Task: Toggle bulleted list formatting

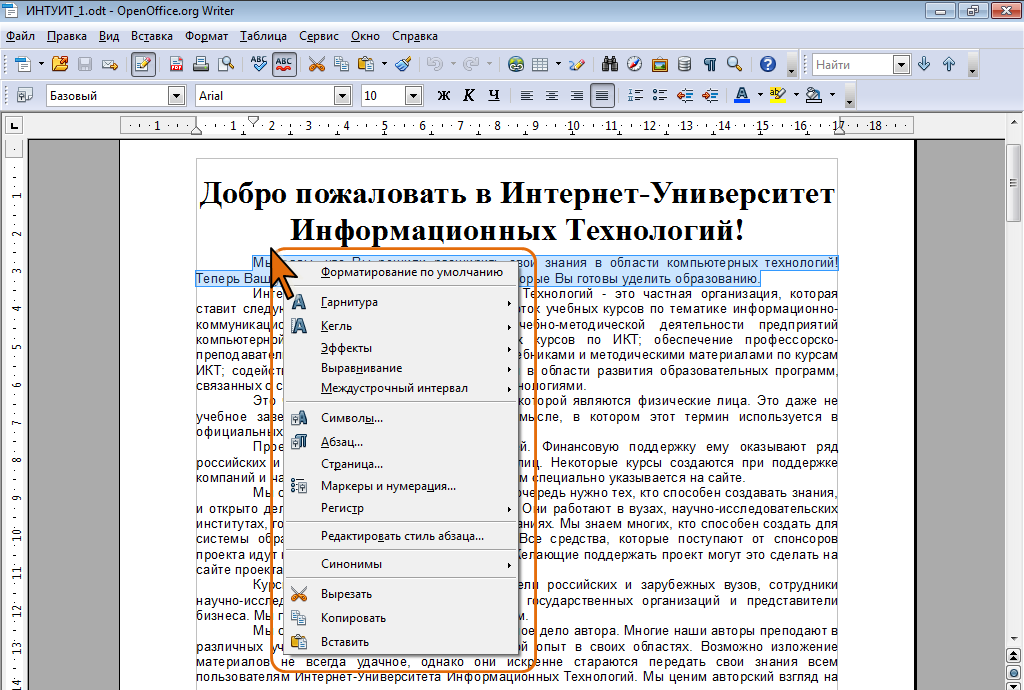Action: click(x=660, y=95)
